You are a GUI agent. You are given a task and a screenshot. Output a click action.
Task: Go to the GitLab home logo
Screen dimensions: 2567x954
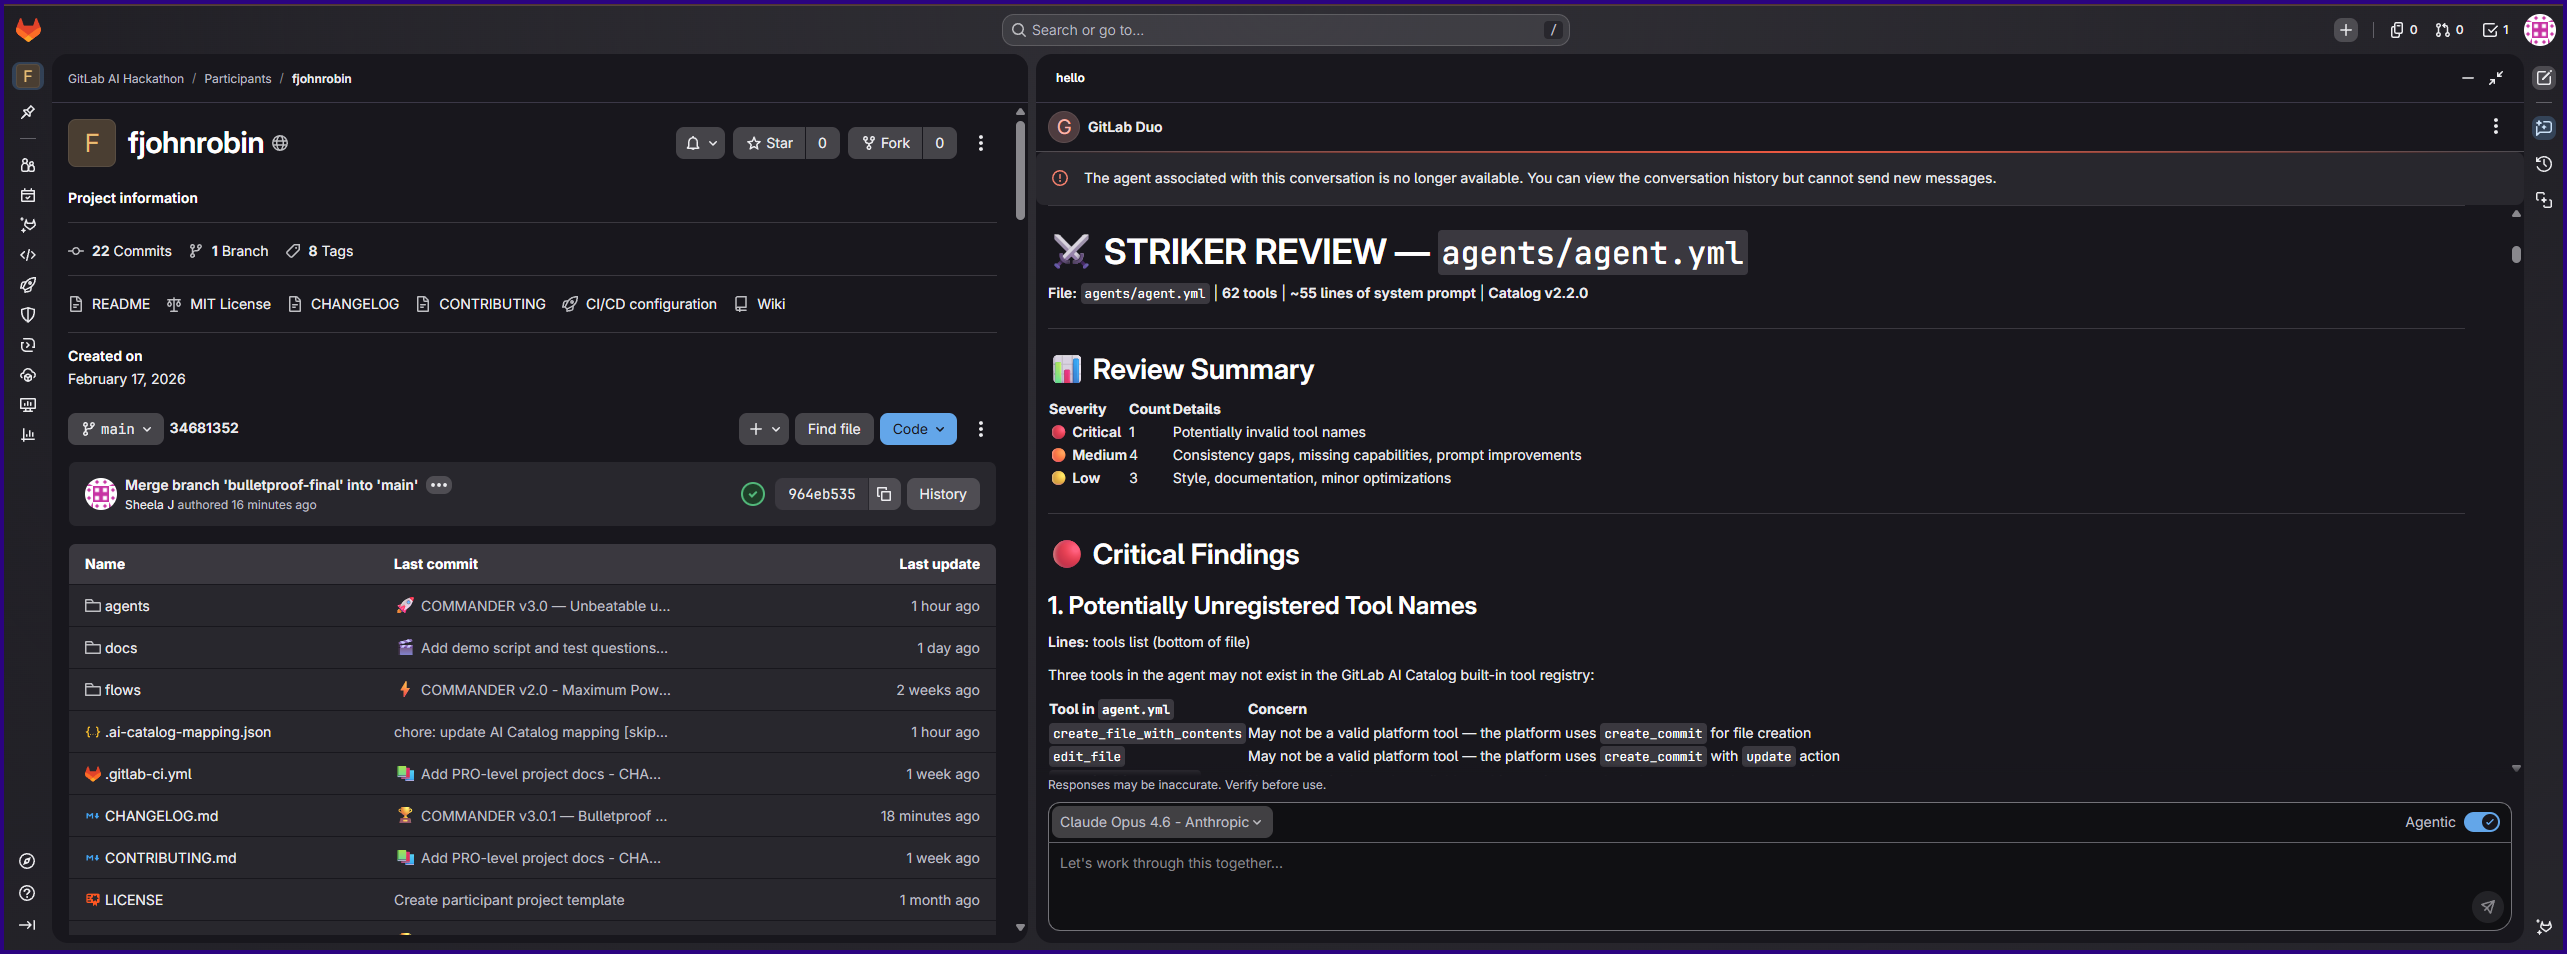click(x=28, y=30)
